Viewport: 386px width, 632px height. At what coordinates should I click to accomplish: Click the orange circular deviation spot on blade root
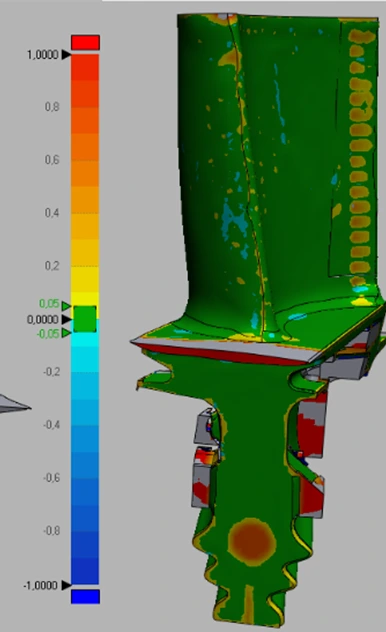(x=252, y=542)
